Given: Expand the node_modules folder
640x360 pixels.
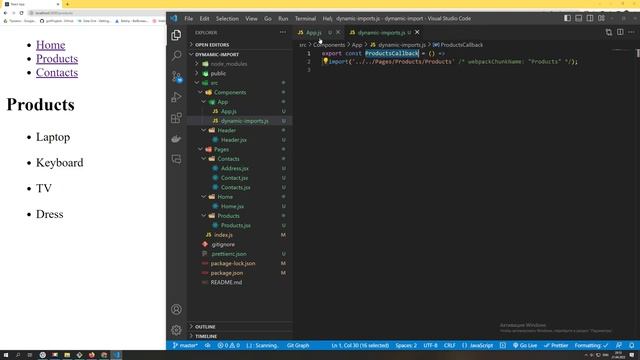Looking at the screenshot, I should [229, 64].
